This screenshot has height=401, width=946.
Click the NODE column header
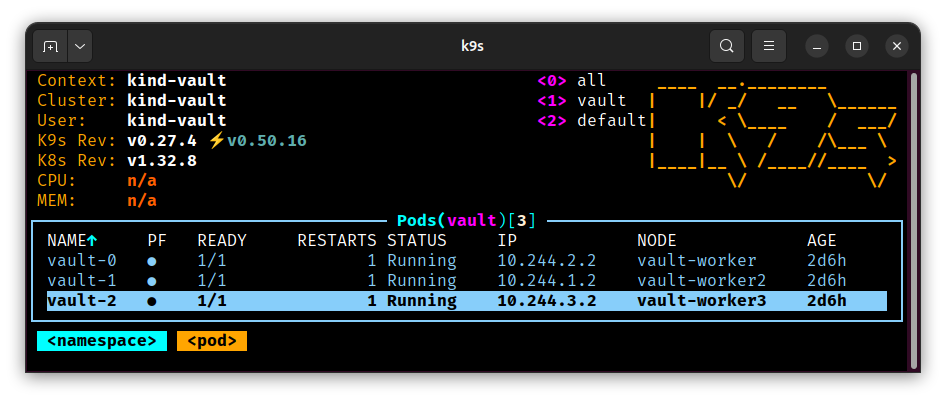tap(656, 241)
